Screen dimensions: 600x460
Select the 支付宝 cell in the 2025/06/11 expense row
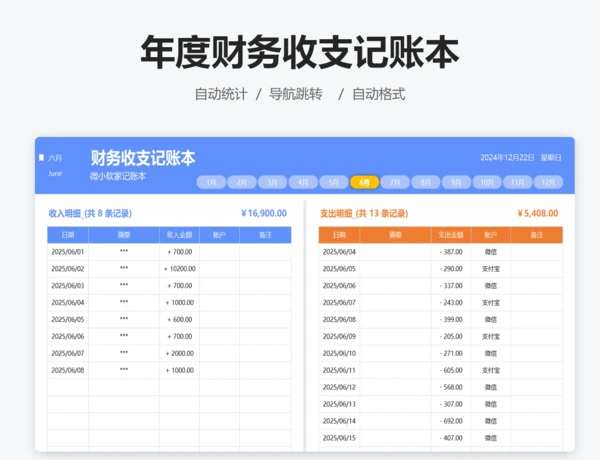coord(491,370)
